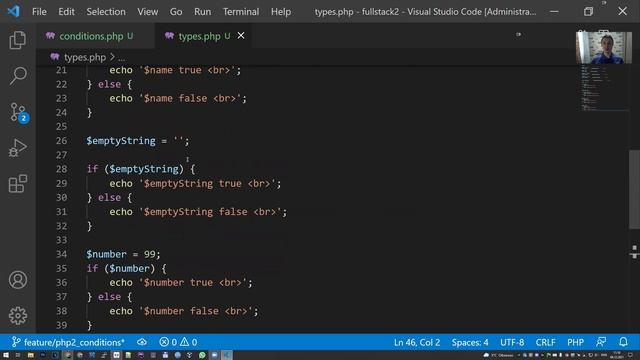Open the Windows Start menu
The image size is (640, 360).
6,356
